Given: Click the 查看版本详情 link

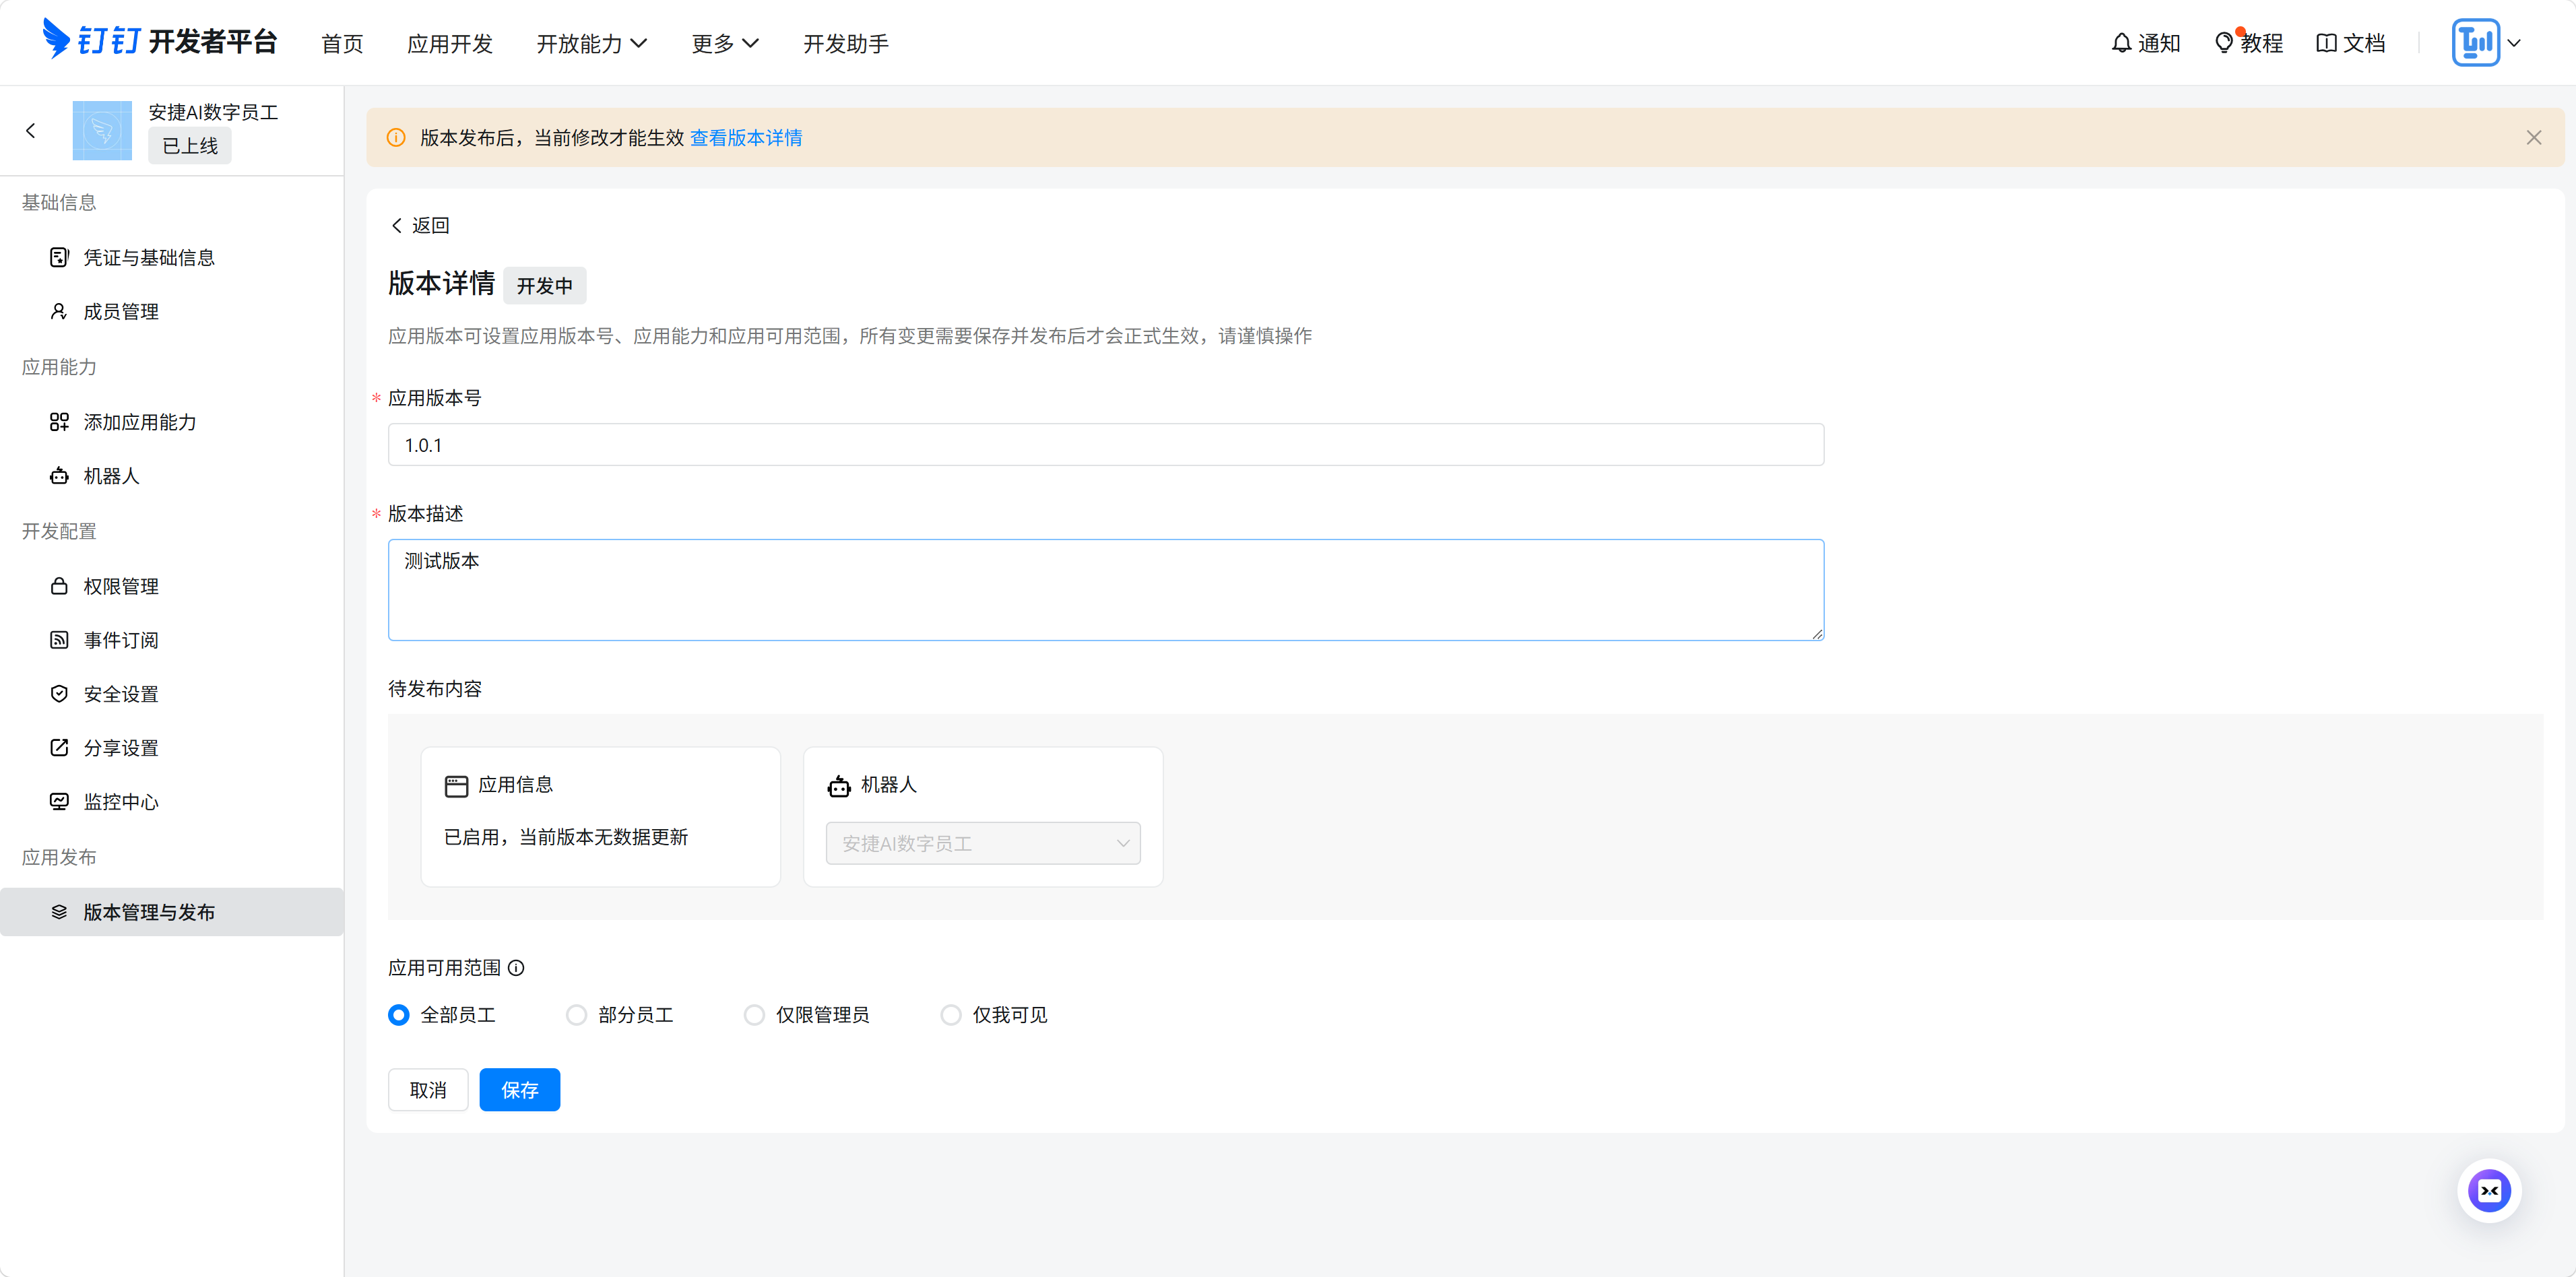Looking at the screenshot, I should click(x=746, y=138).
